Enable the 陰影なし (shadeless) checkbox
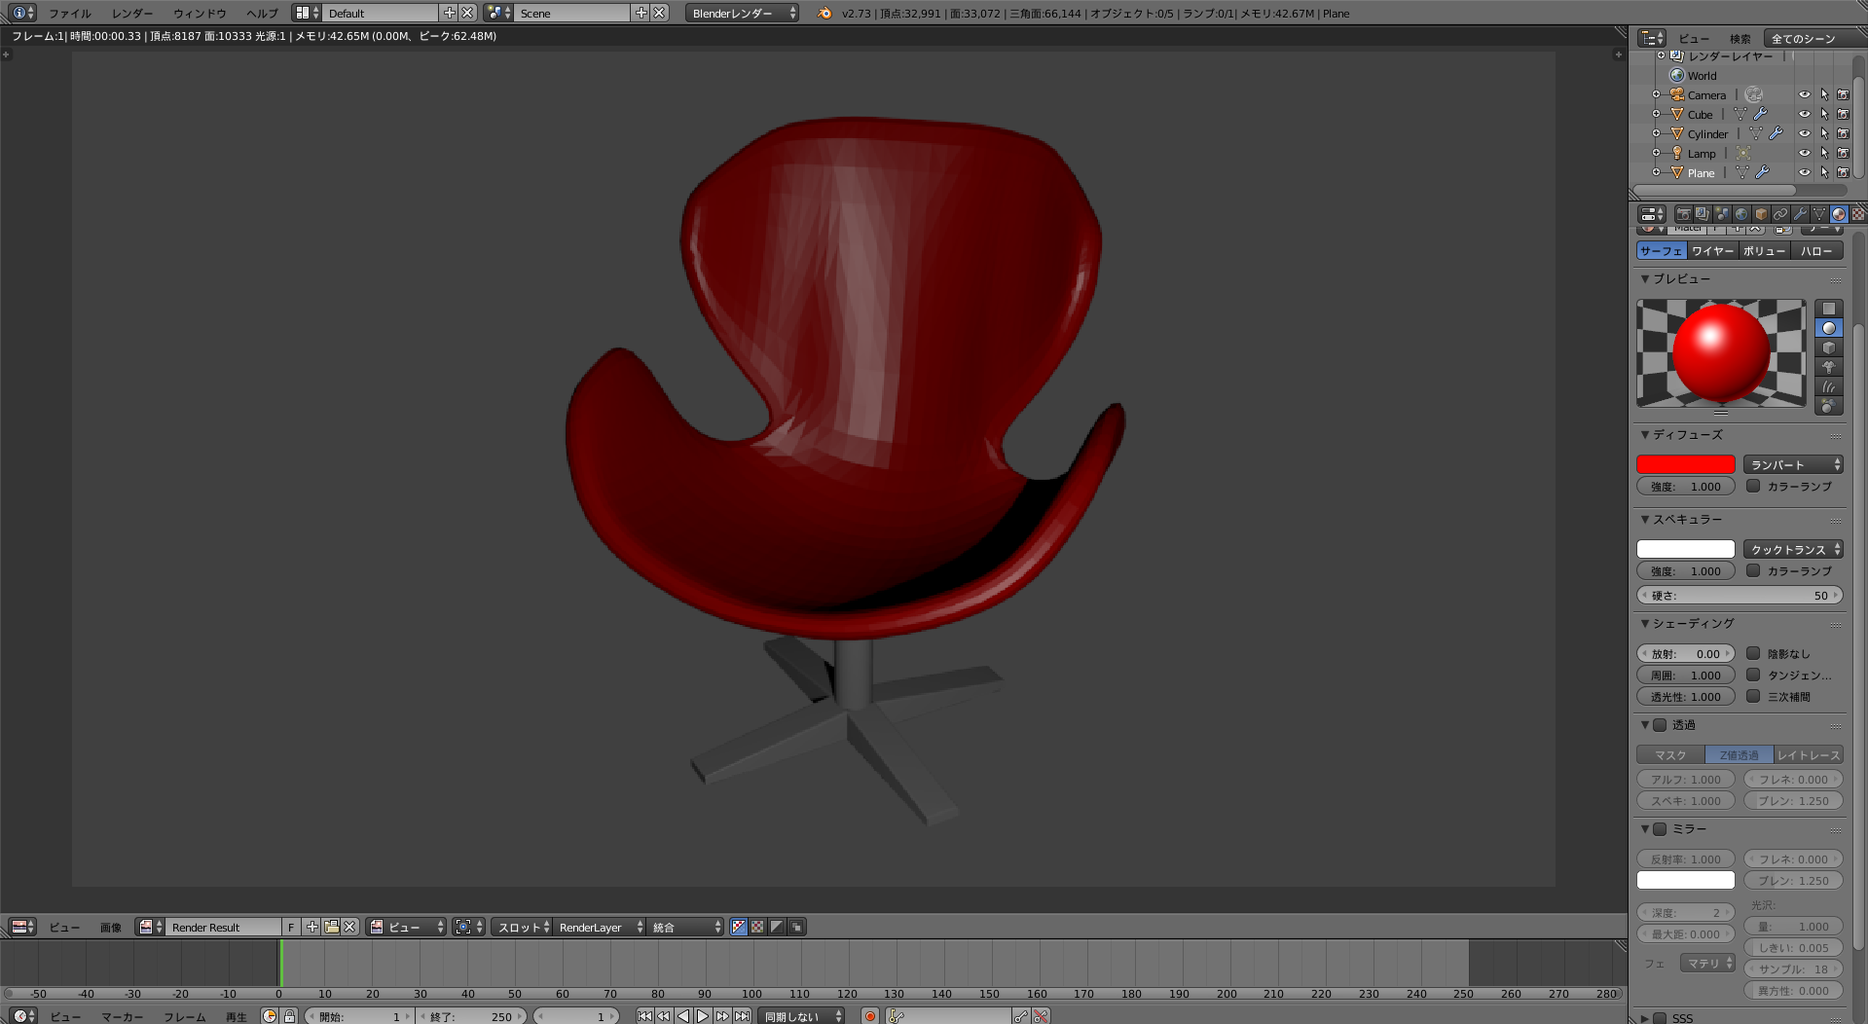1868x1024 pixels. [x=1753, y=653]
